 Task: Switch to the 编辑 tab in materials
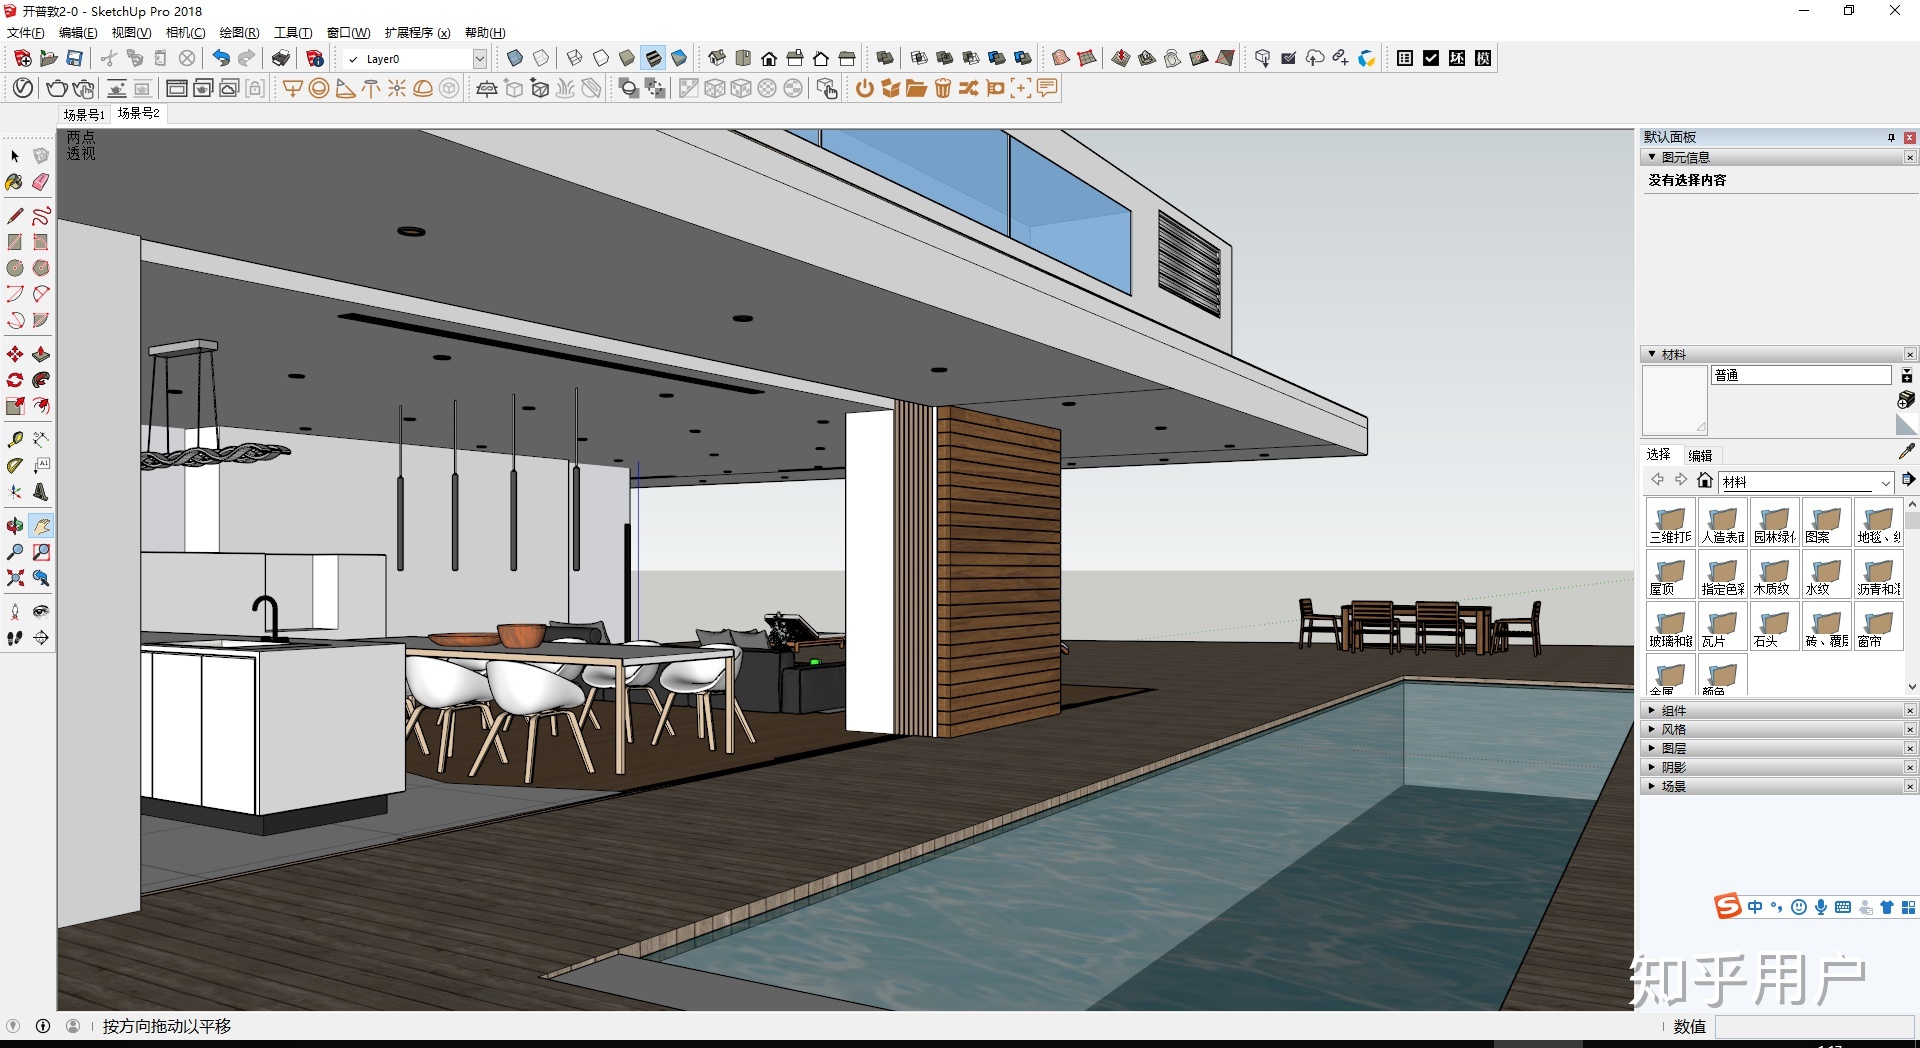(x=1700, y=455)
